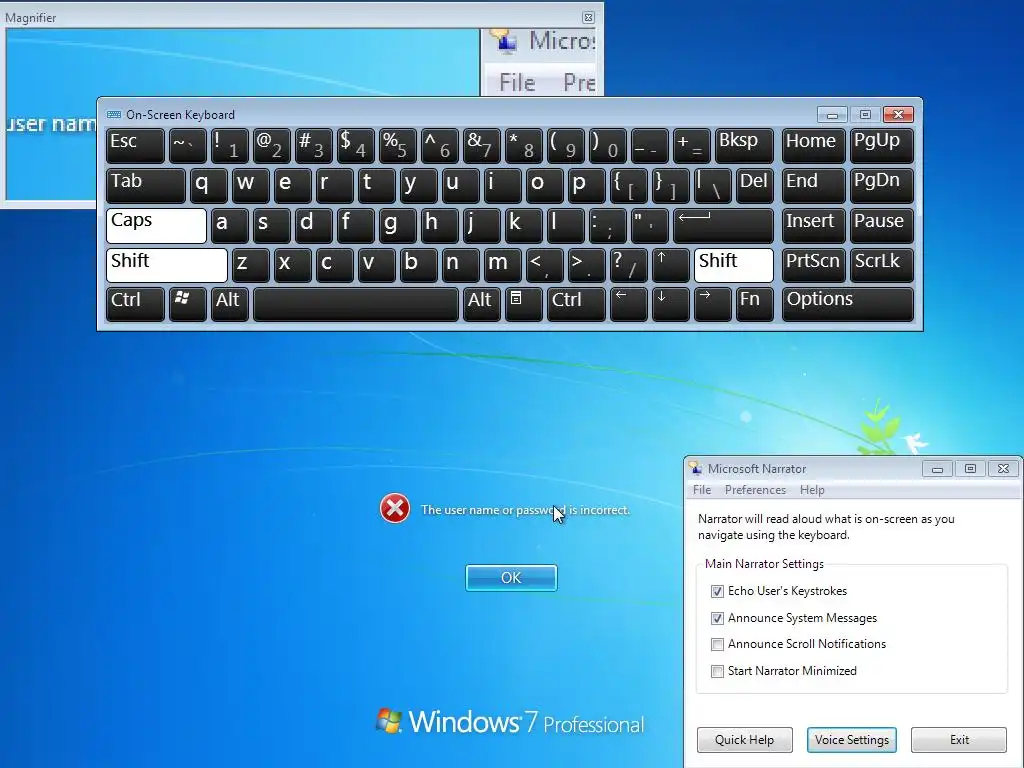Screen dimensions: 1024x768
Task: Click the End key
Action: point(813,185)
